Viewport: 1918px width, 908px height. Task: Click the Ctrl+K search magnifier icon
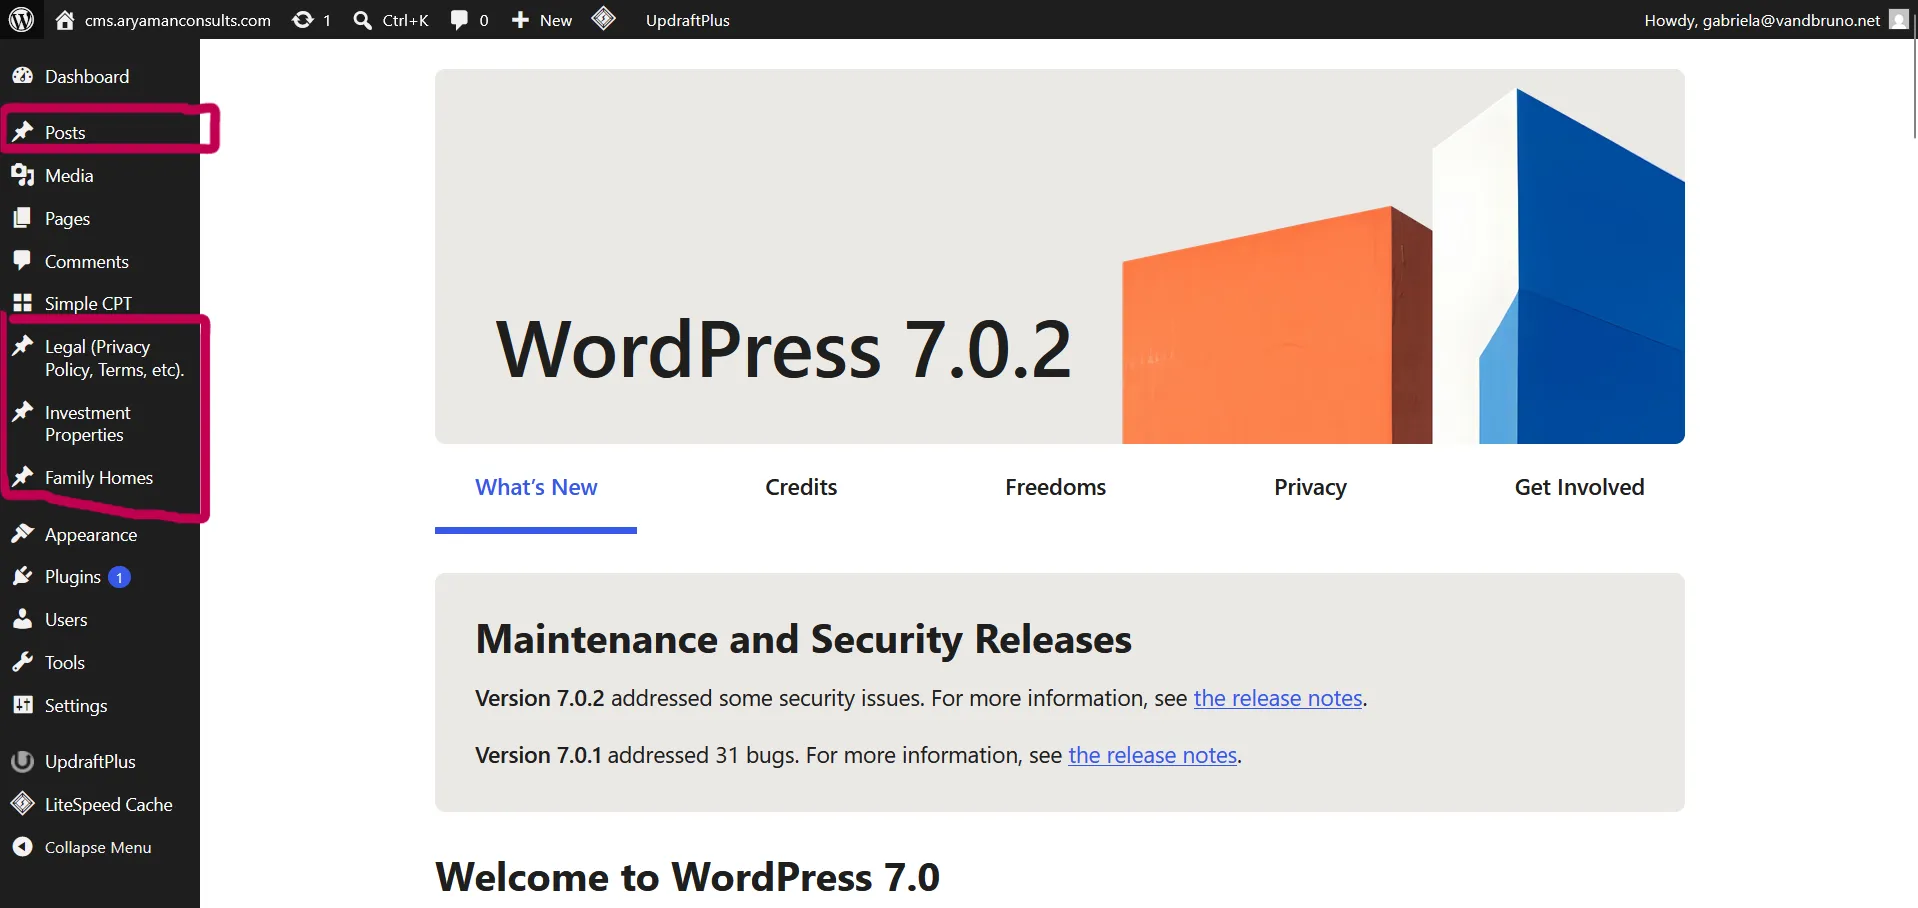[362, 20]
